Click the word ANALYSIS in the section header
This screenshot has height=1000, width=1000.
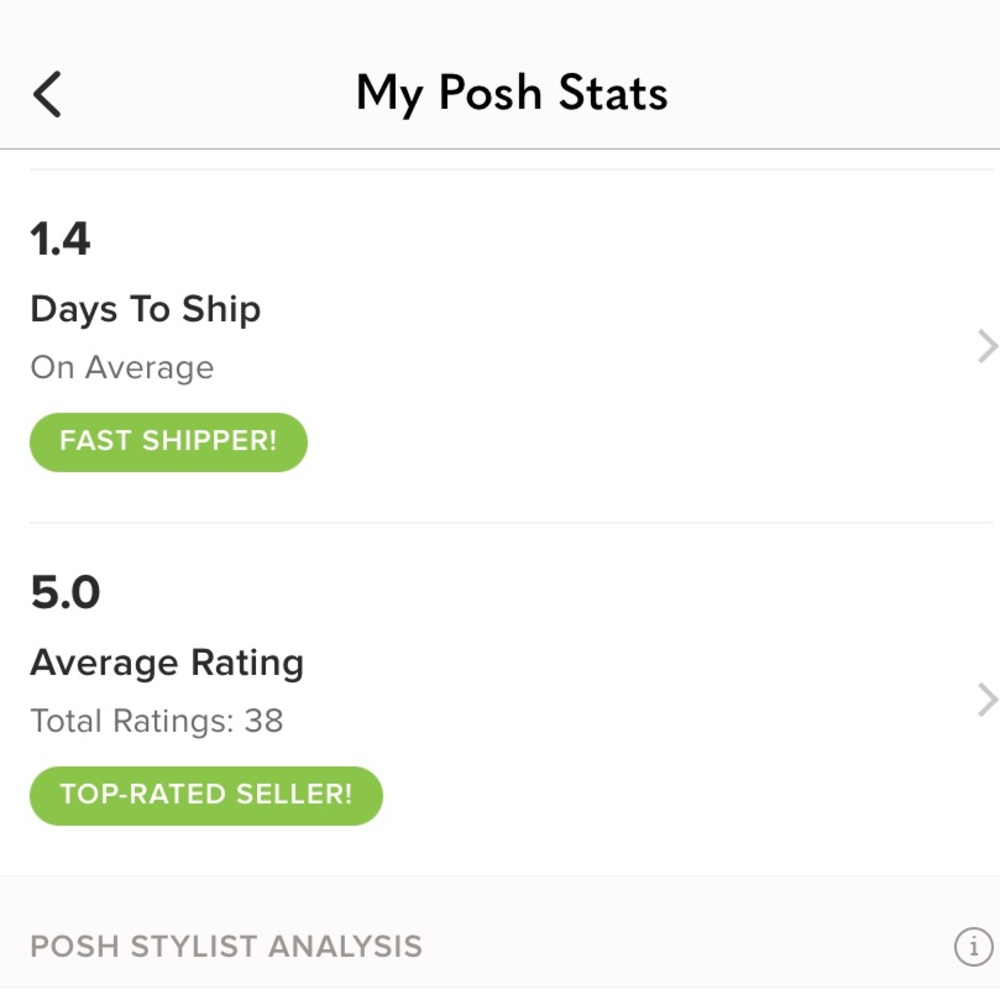coord(345,946)
